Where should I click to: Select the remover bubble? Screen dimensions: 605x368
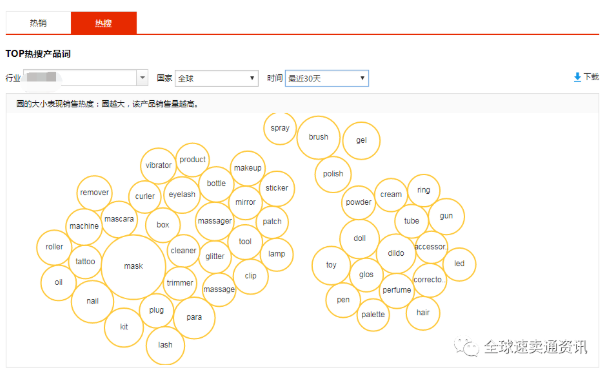tap(95, 192)
